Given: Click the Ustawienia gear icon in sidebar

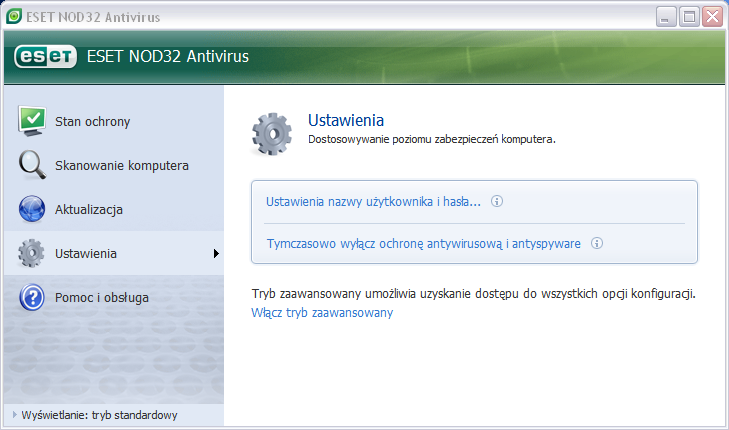Looking at the screenshot, I should [x=31, y=253].
